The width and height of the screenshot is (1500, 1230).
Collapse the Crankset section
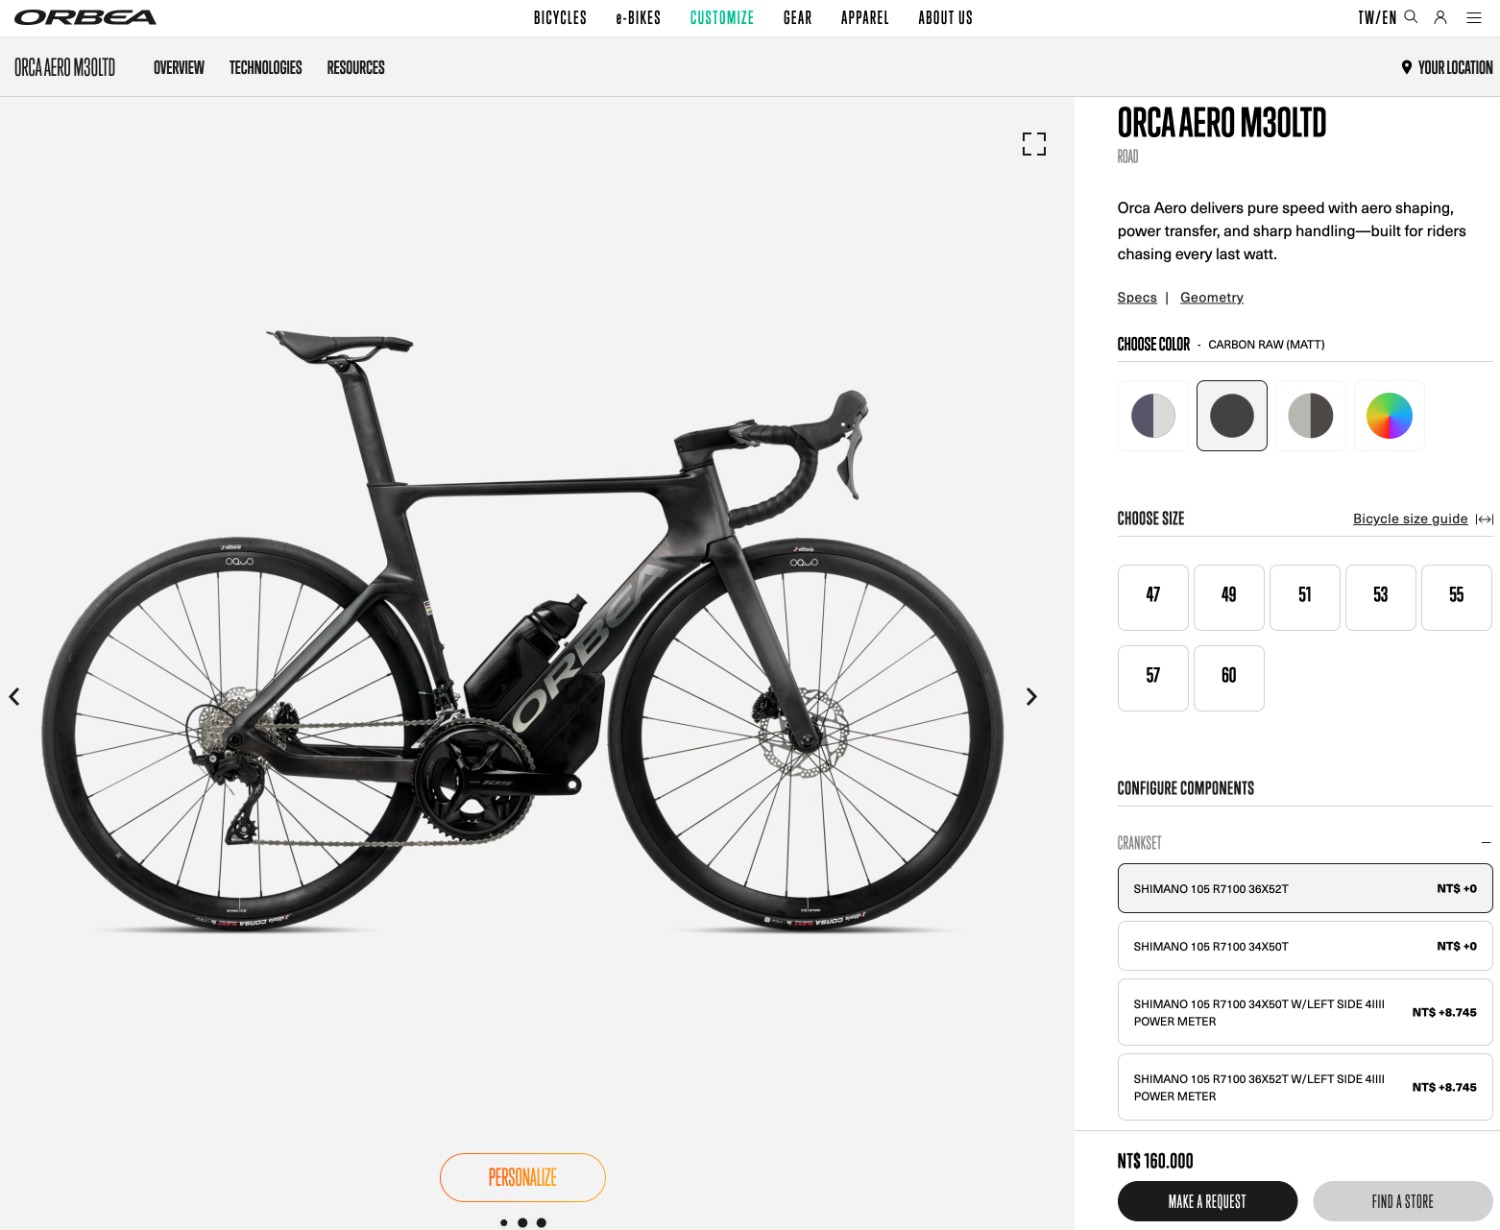1486,843
